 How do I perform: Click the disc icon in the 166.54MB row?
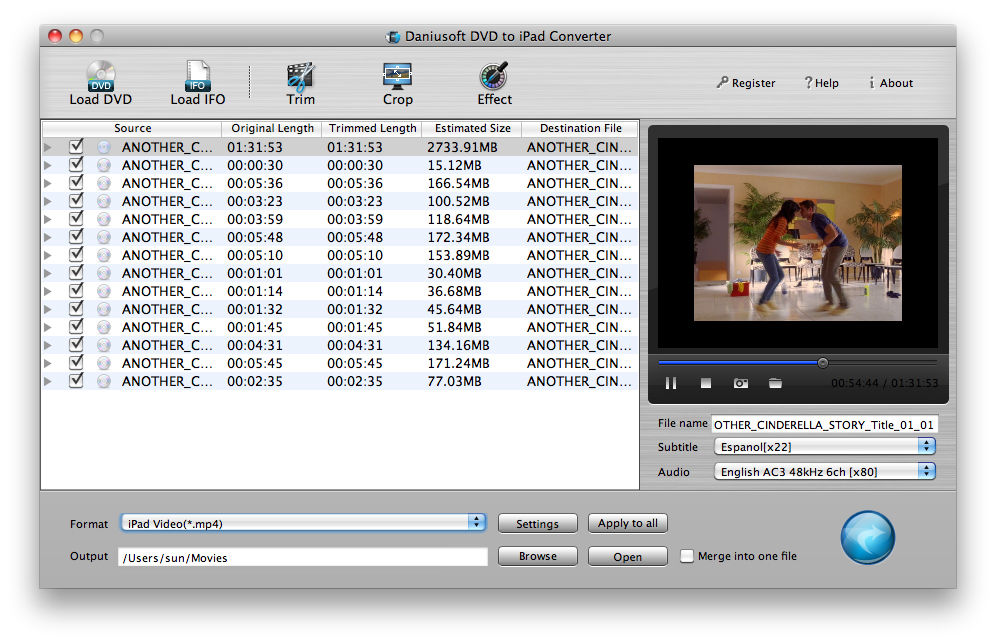(104, 183)
